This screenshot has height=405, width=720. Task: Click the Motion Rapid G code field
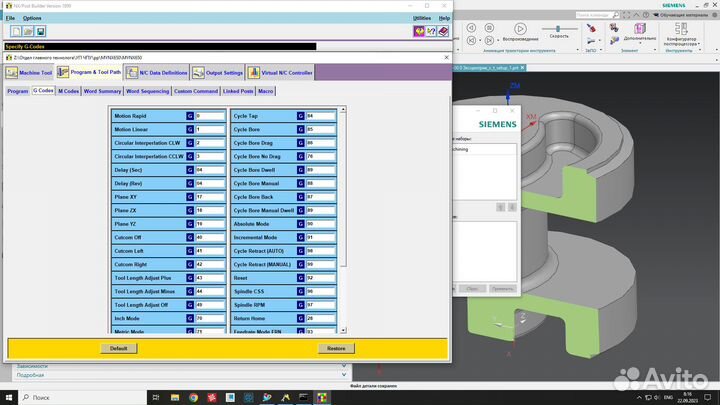point(211,116)
